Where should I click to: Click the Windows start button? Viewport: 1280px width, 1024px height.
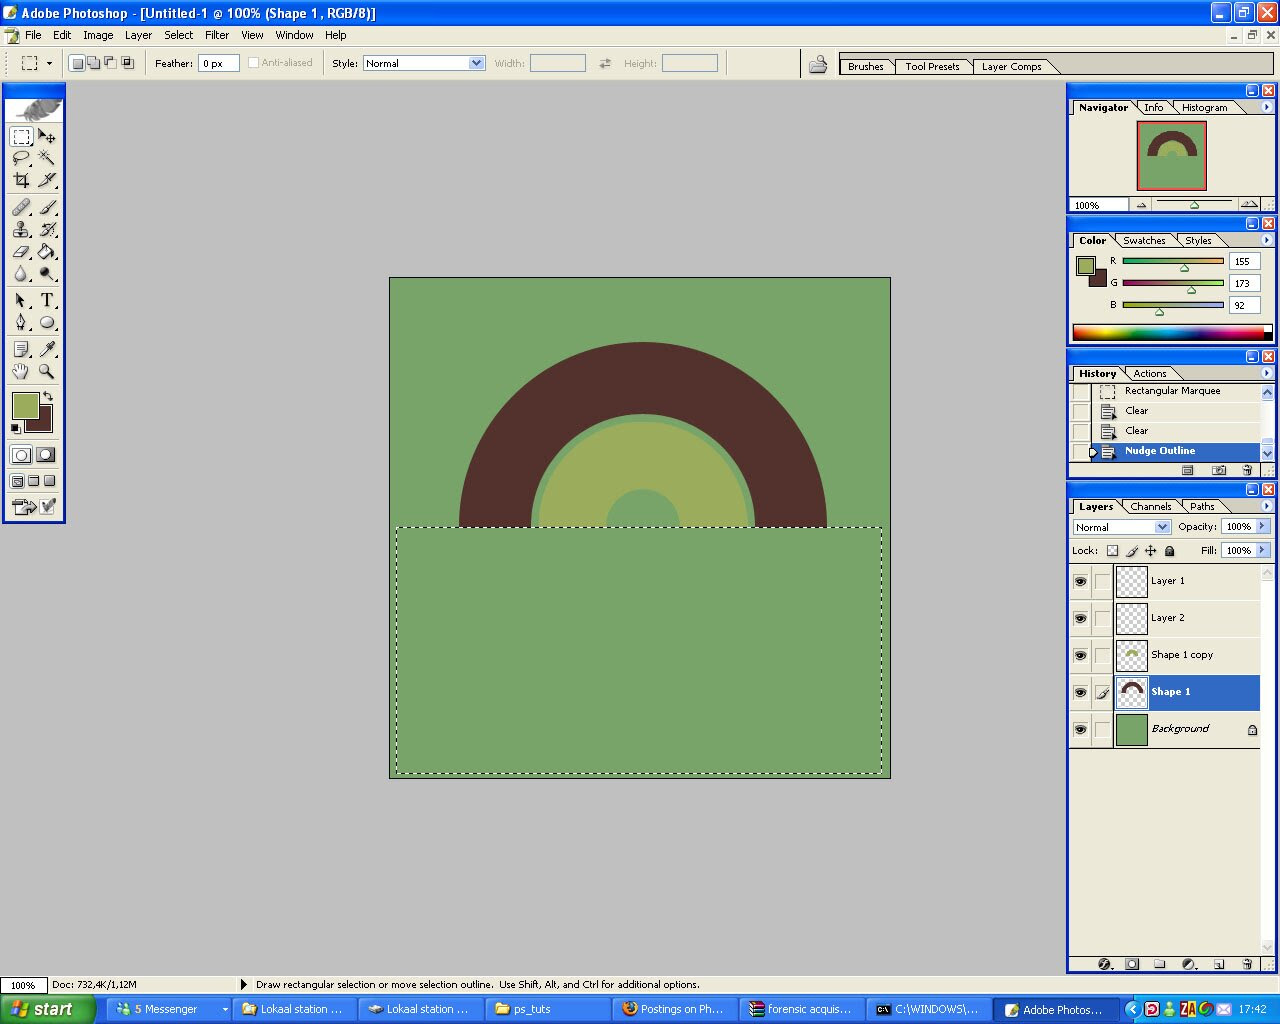click(47, 1009)
